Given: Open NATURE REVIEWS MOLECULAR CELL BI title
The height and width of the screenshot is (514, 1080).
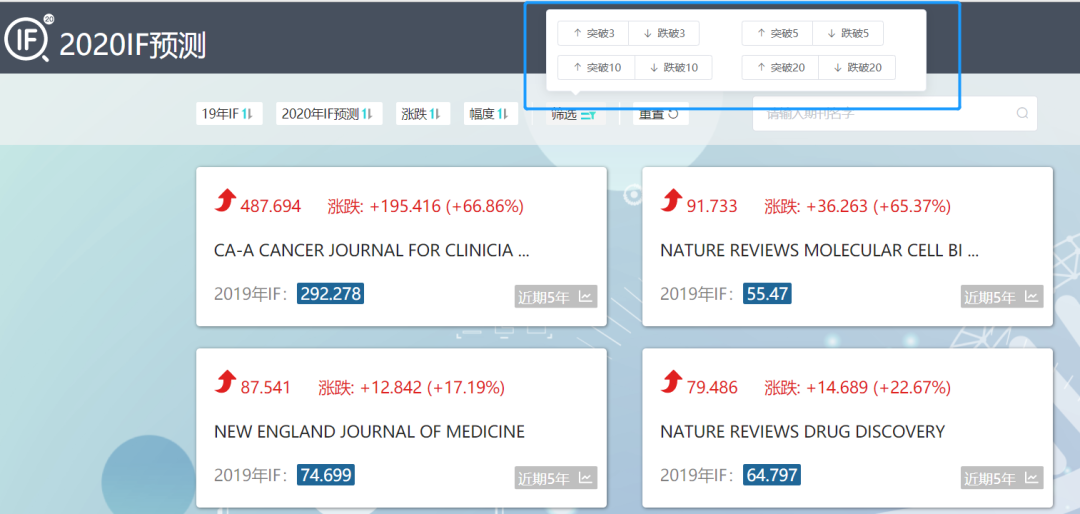Looking at the screenshot, I should (820, 251).
